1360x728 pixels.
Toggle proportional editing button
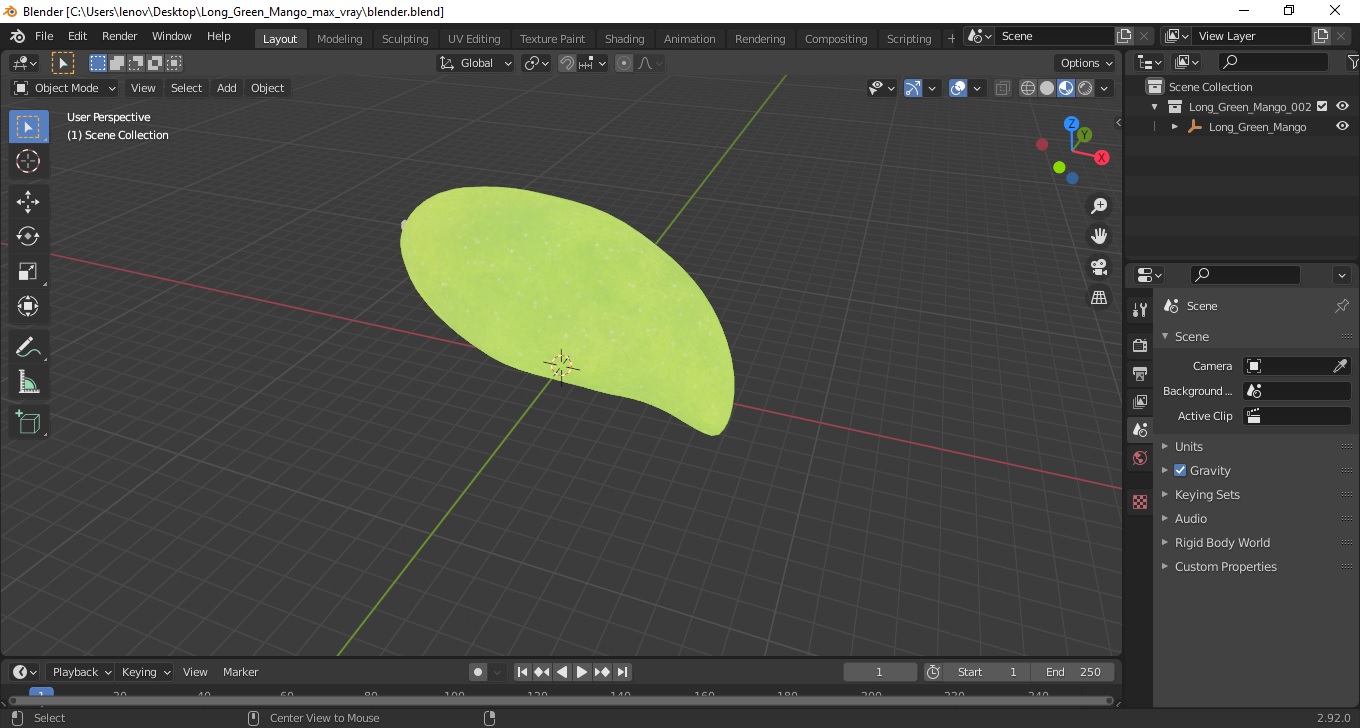(x=624, y=63)
